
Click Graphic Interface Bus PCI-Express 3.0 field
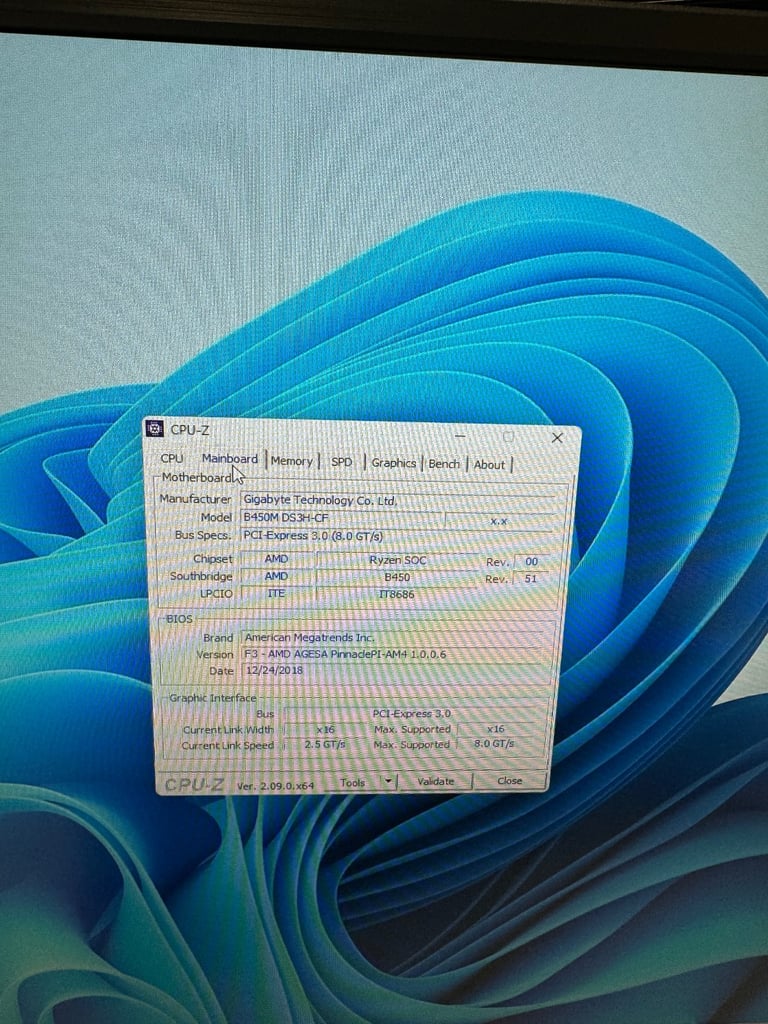click(413, 714)
